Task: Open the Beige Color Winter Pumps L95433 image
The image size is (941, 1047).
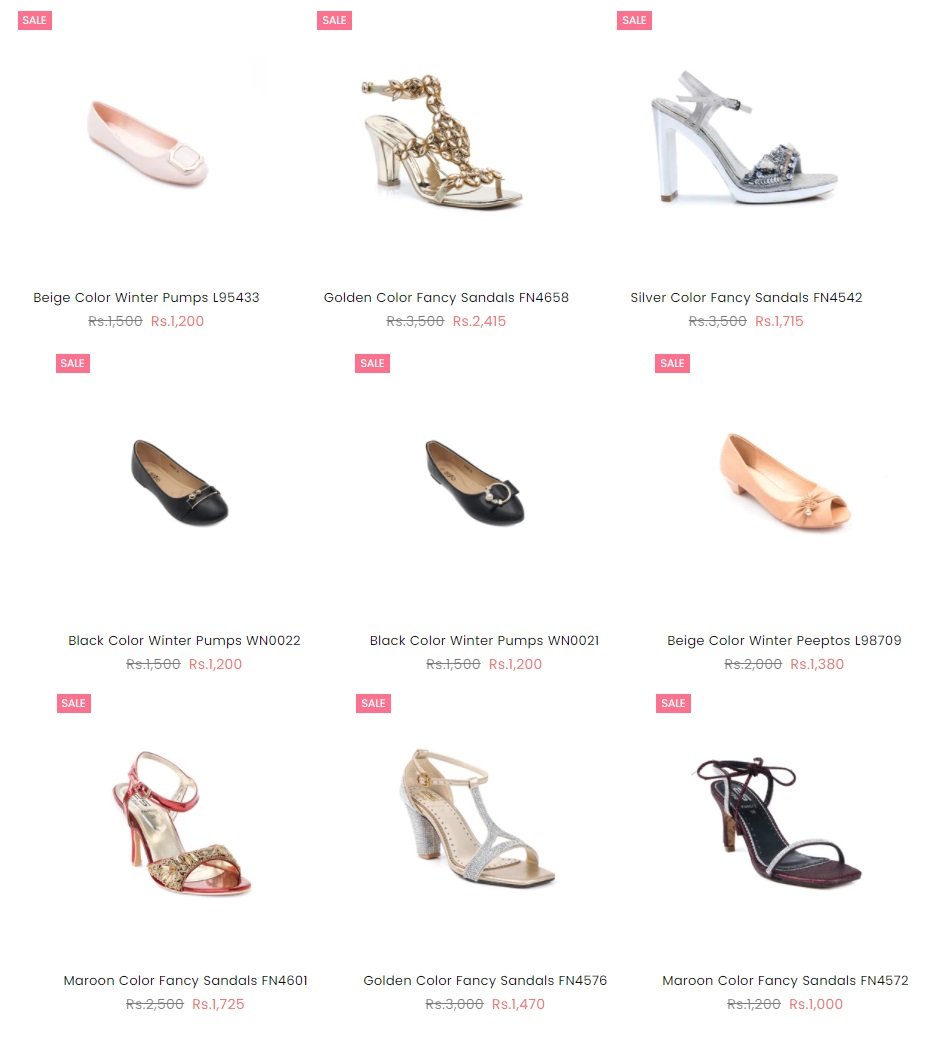Action: 148,144
